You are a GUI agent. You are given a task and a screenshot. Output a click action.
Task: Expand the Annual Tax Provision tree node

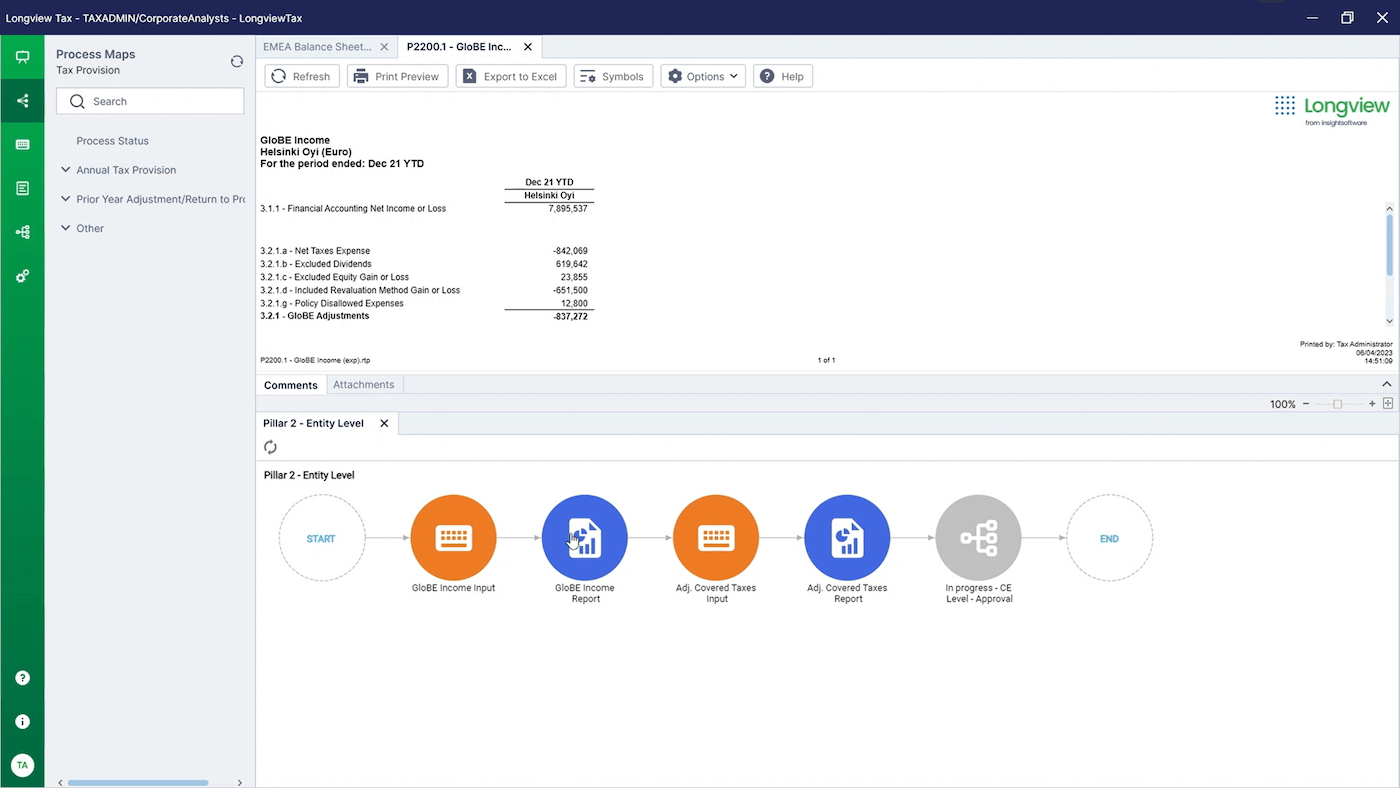pos(66,170)
